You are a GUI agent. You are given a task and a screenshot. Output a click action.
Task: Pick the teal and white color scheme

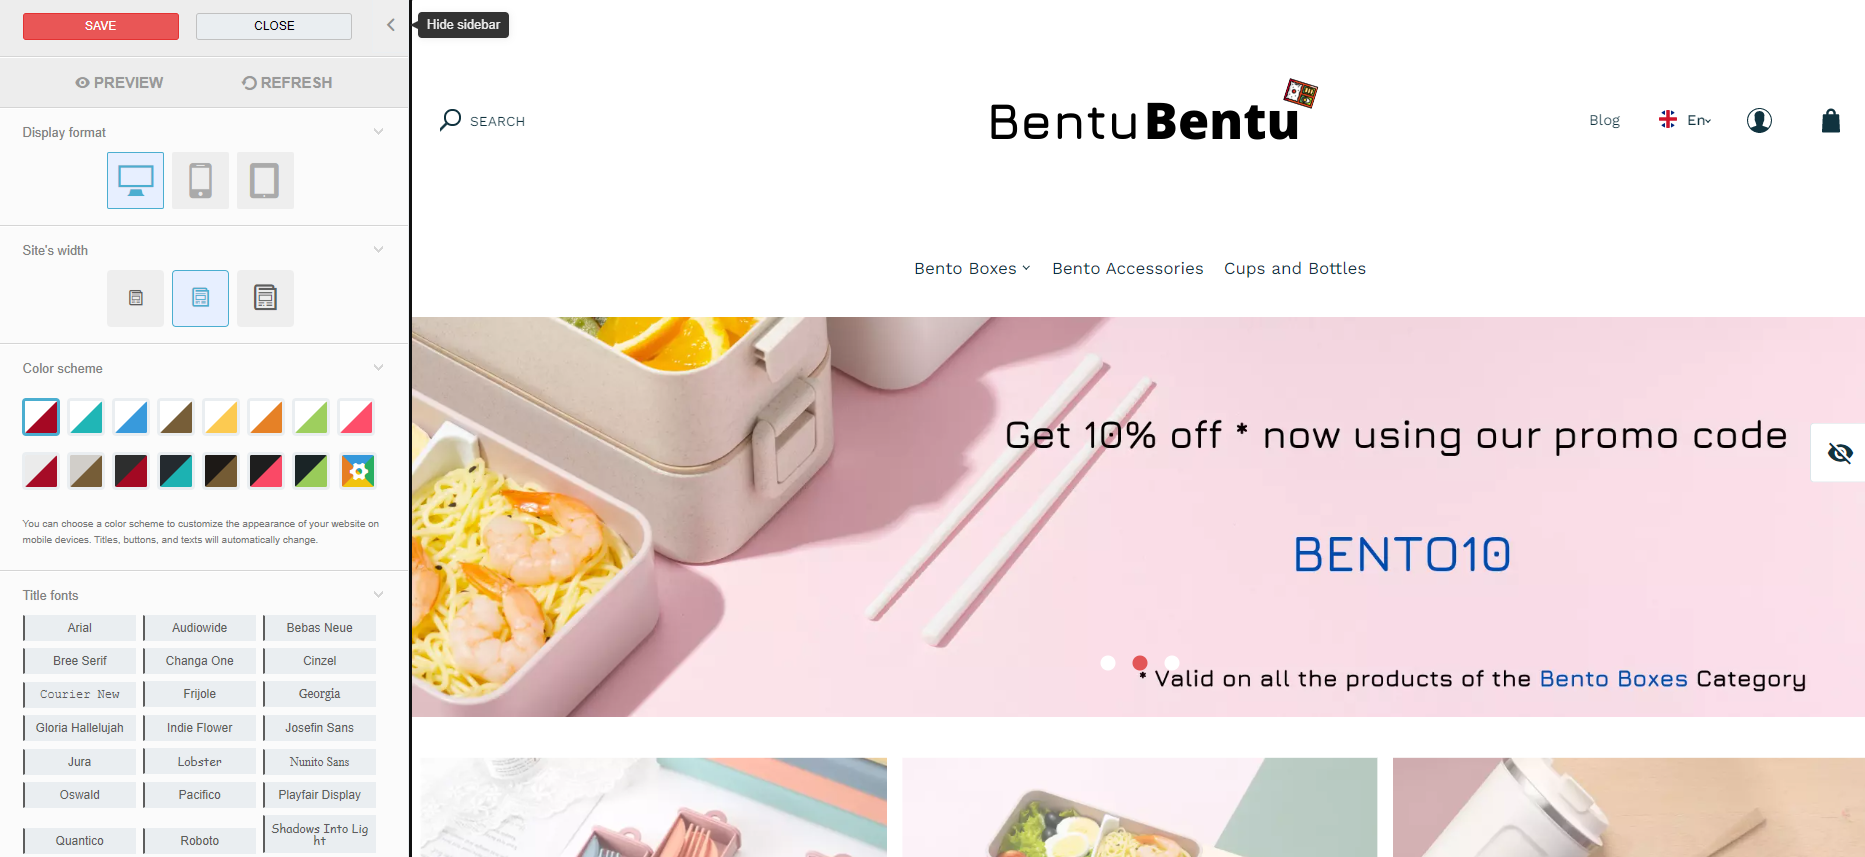[x=86, y=417]
